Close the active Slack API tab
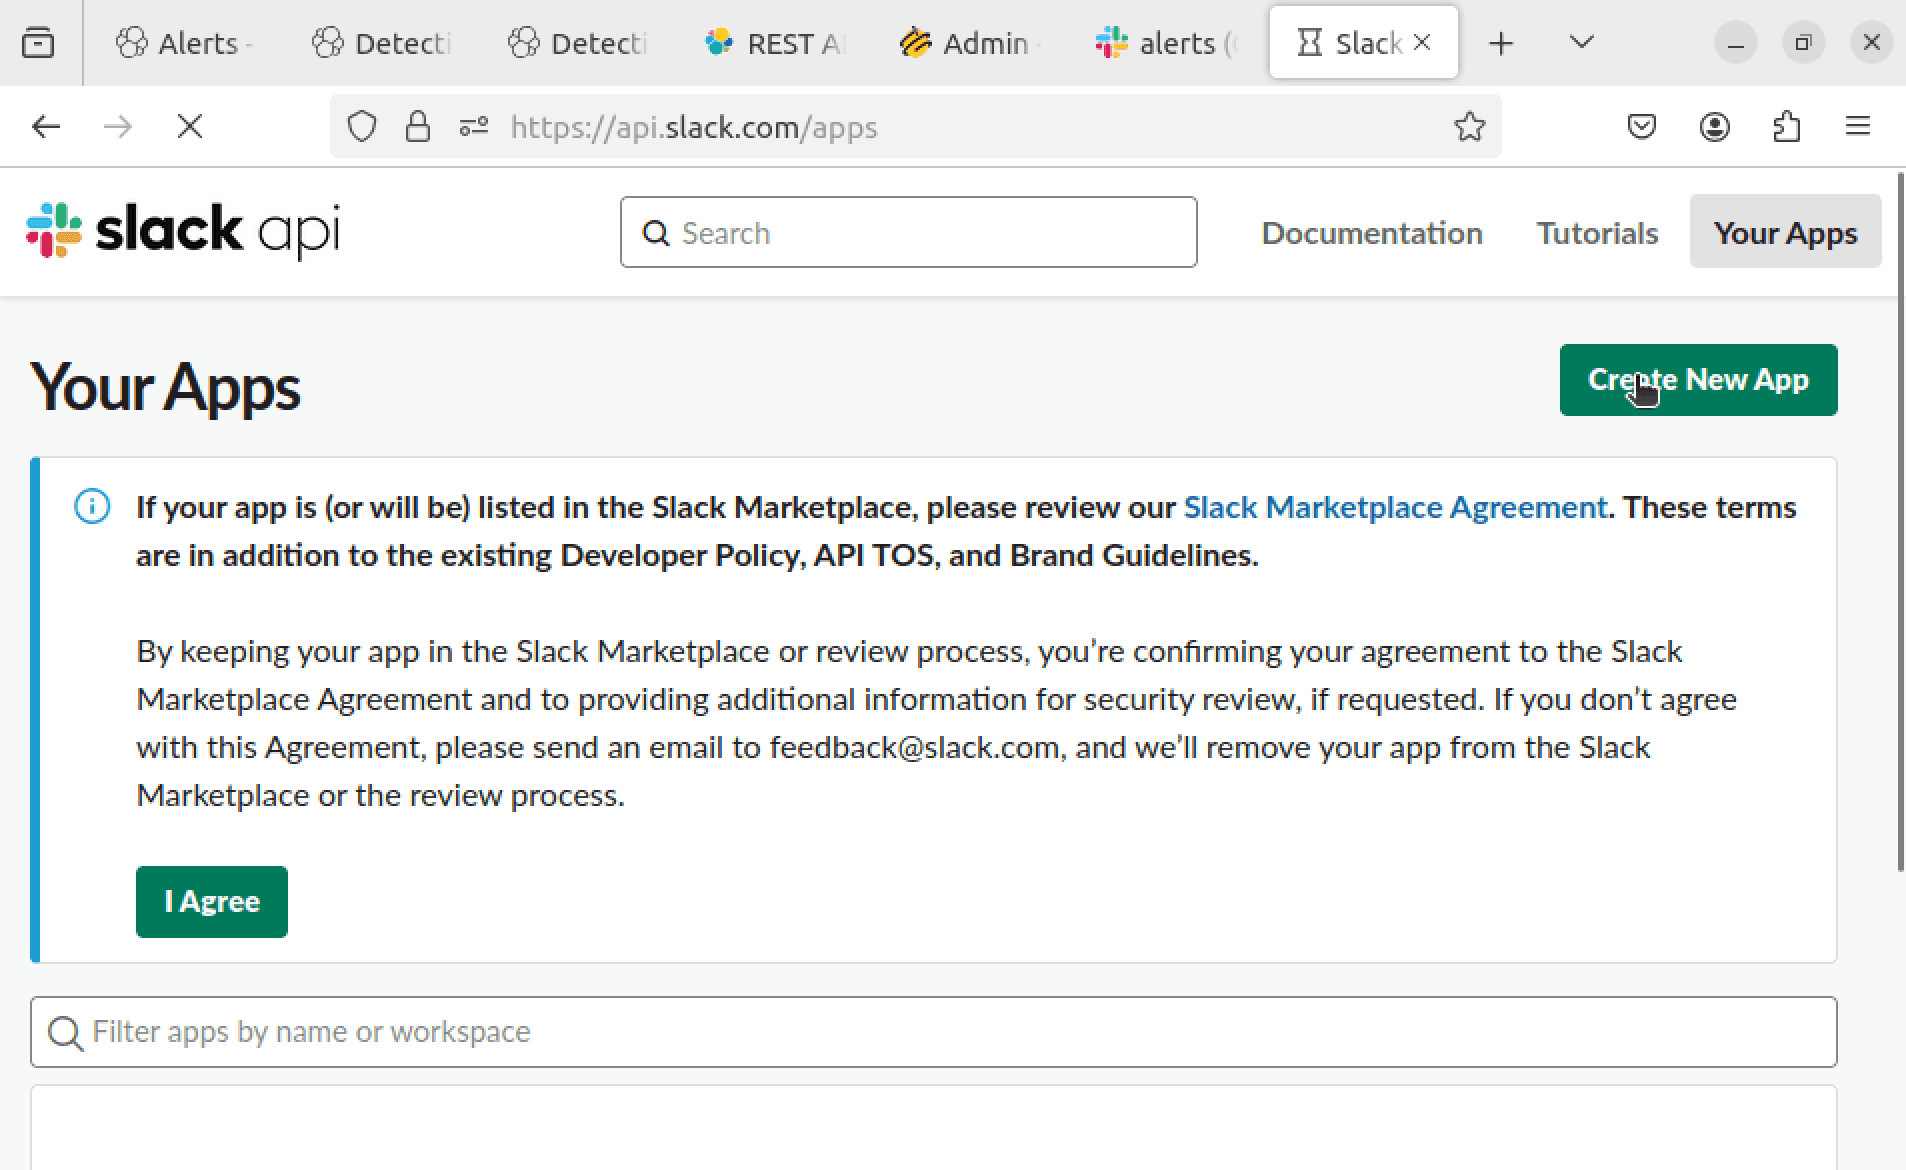The image size is (1906, 1170). click(1422, 43)
